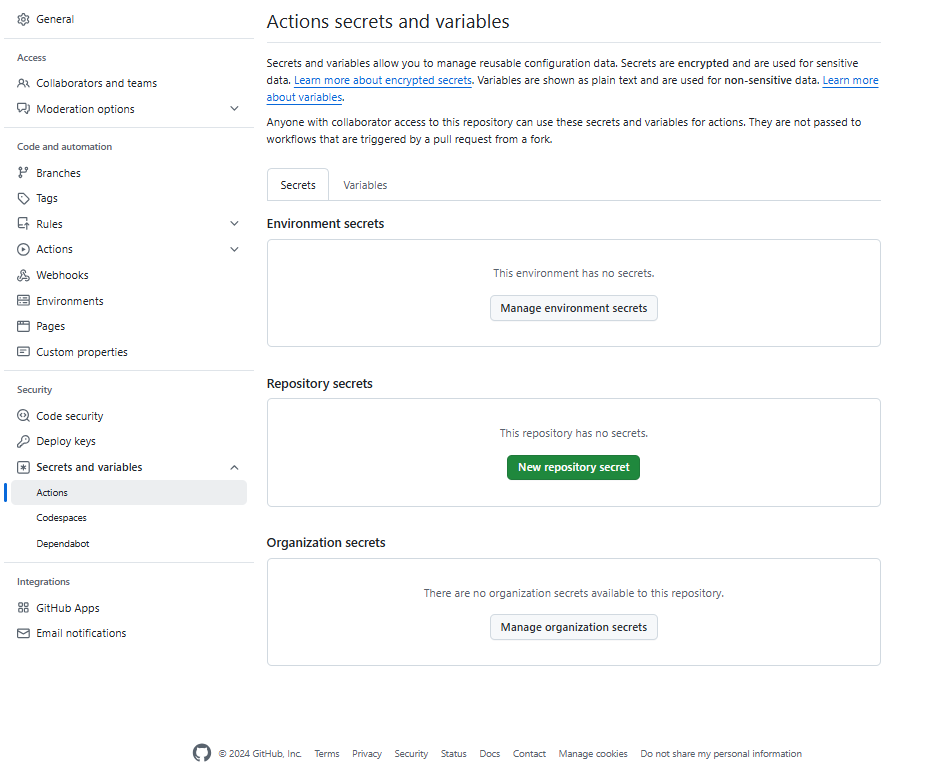This screenshot has width=950, height=777.
Task: Select Actions under Secrets and variables
Action: [129, 493]
